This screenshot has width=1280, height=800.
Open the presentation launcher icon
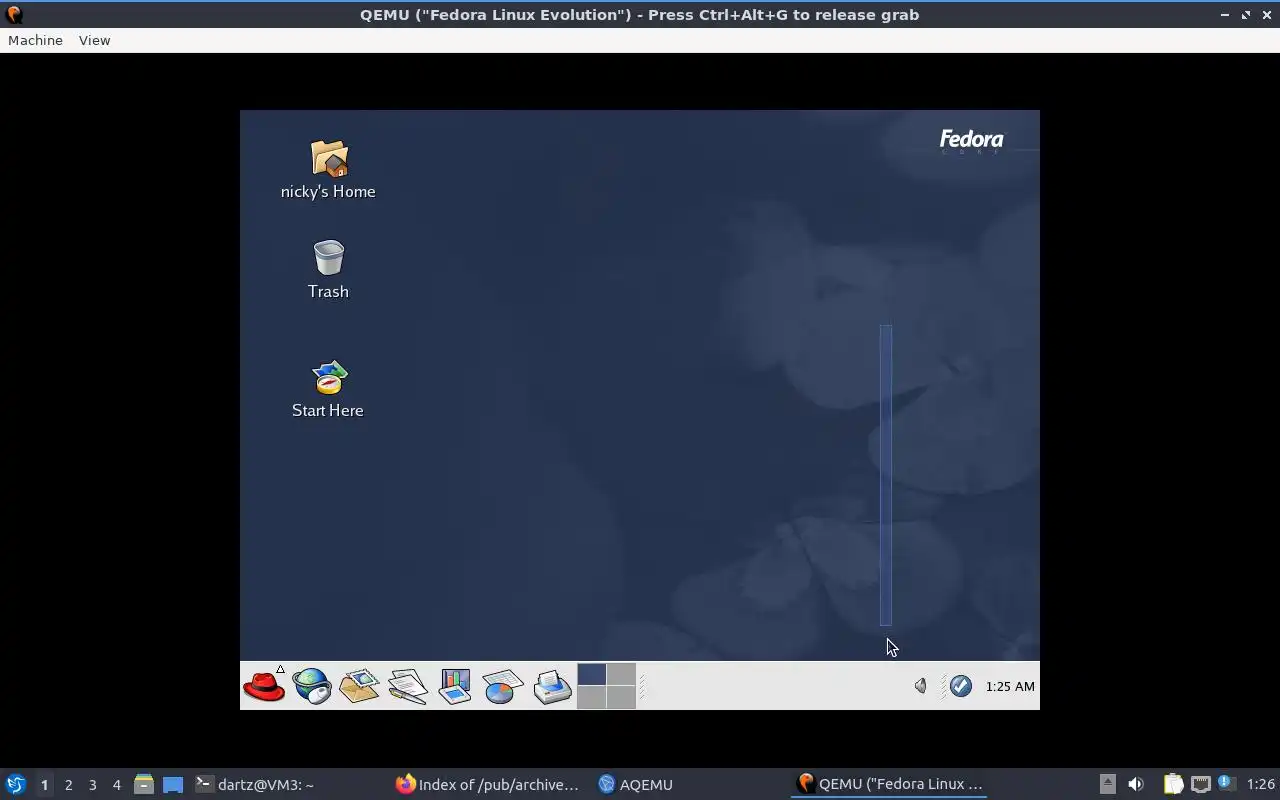(455, 686)
